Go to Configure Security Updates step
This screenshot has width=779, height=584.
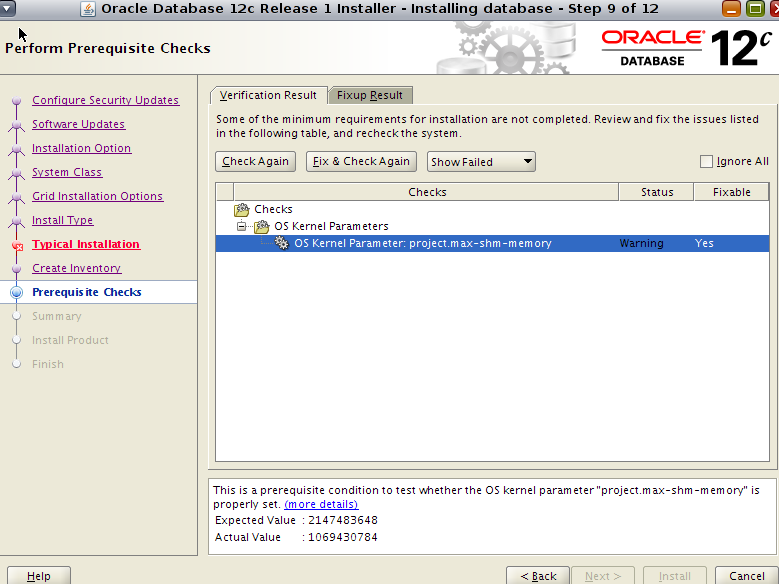105,100
